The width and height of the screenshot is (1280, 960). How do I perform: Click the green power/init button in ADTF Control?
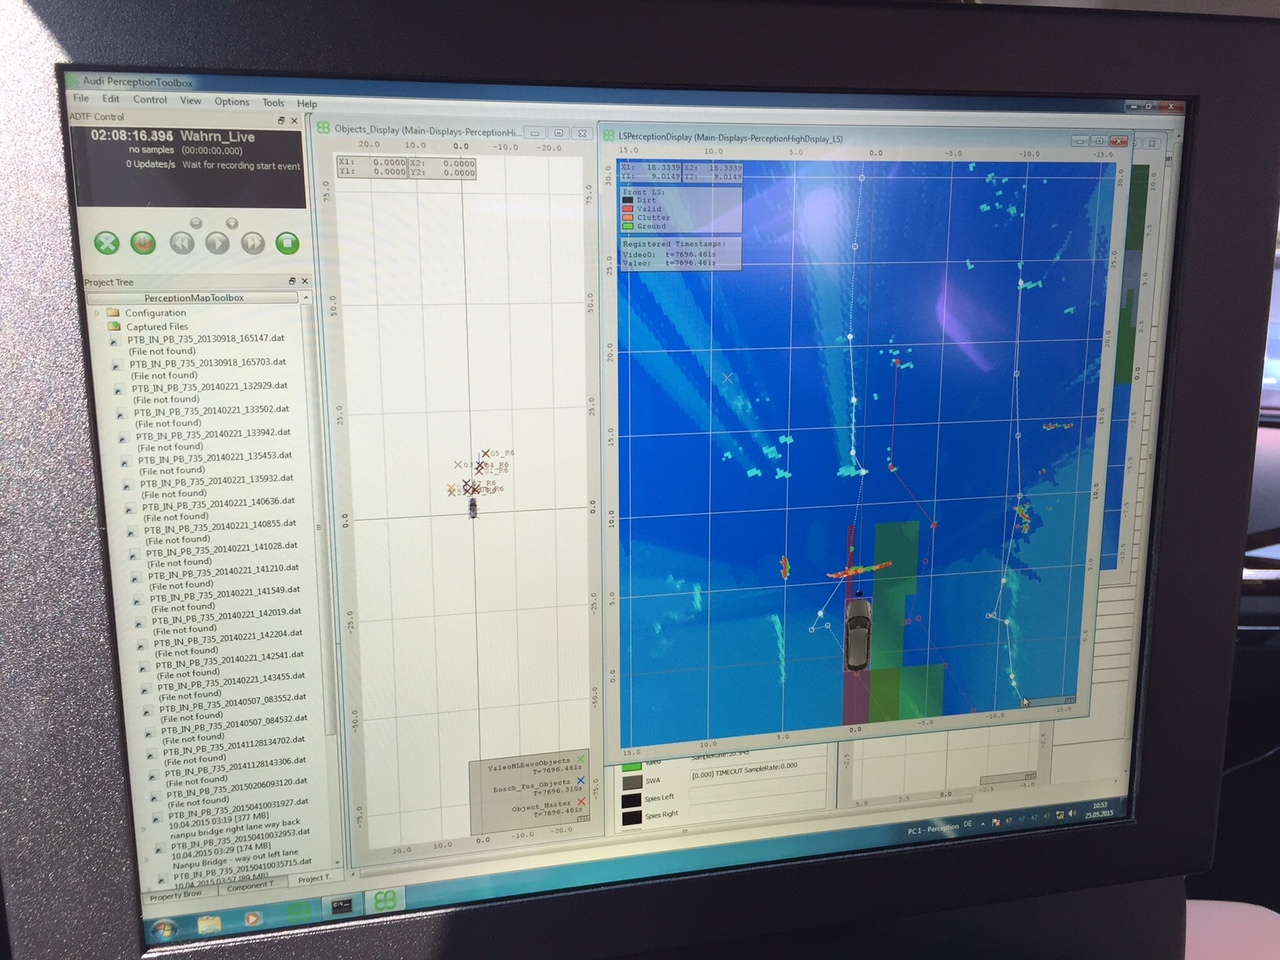[144, 243]
